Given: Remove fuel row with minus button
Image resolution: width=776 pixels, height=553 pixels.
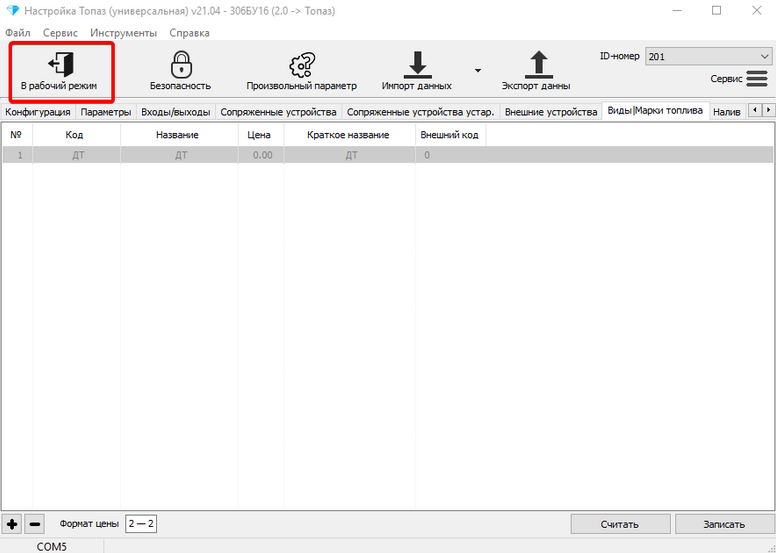Looking at the screenshot, I should point(35,524).
